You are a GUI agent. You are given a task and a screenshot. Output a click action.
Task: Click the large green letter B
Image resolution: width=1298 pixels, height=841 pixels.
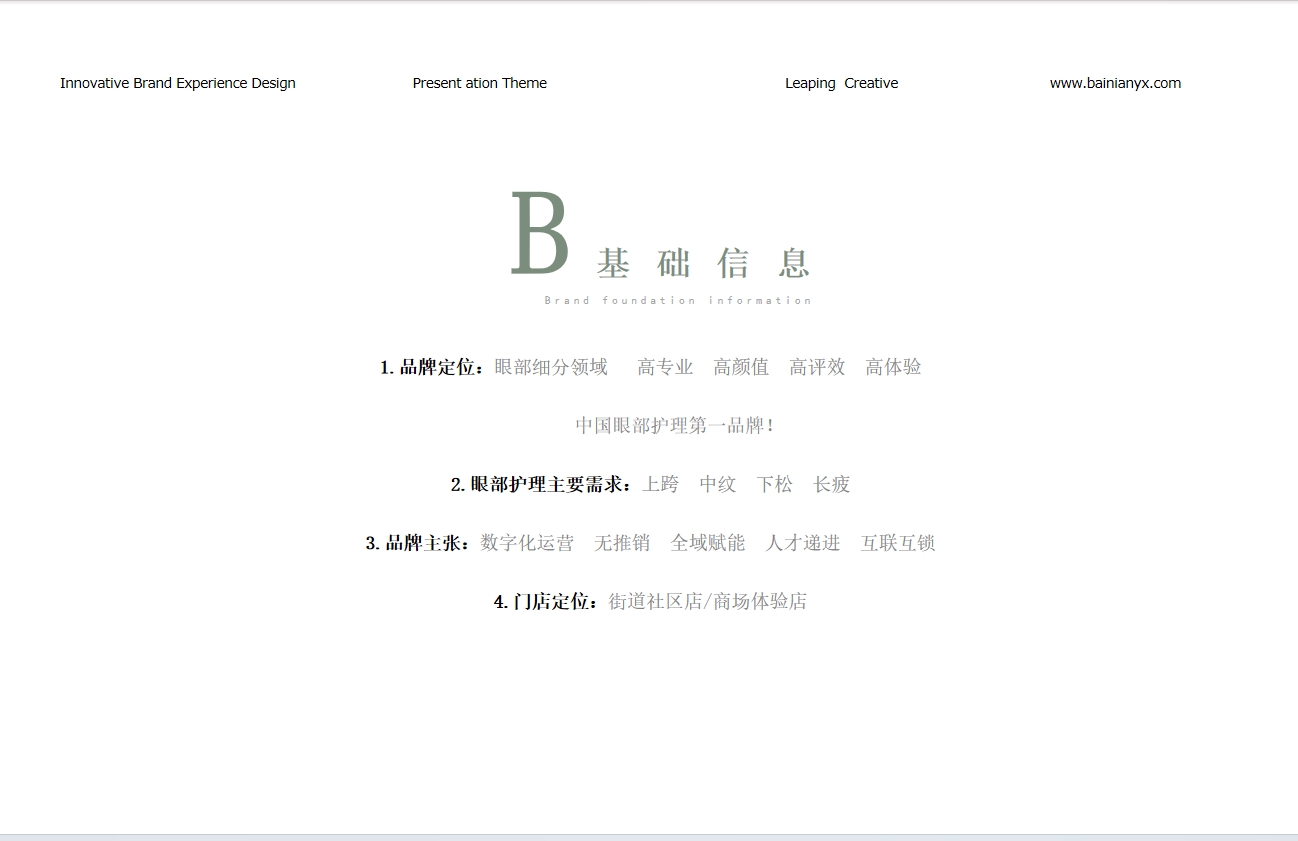pos(540,234)
